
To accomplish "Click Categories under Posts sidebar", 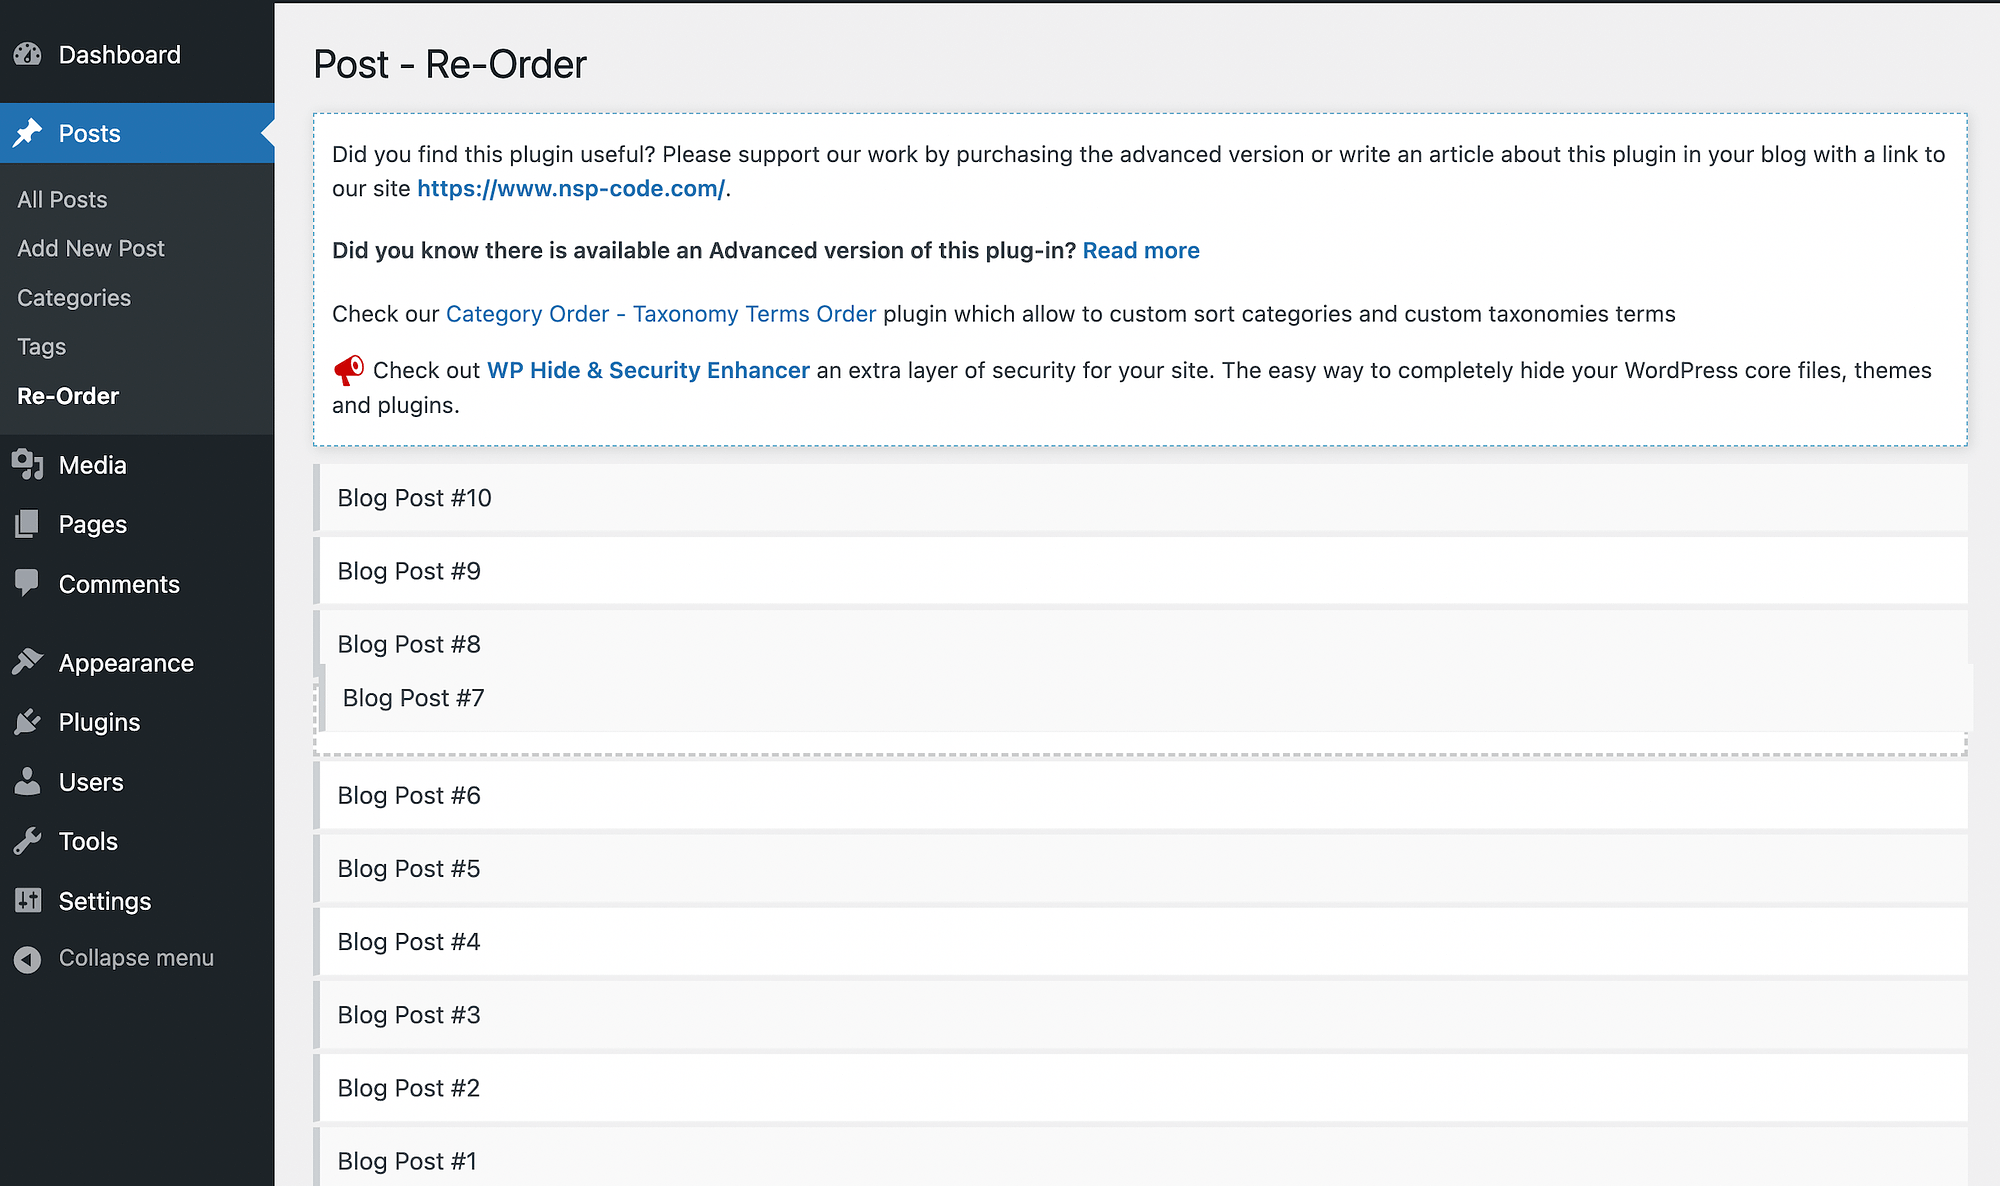I will [75, 296].
